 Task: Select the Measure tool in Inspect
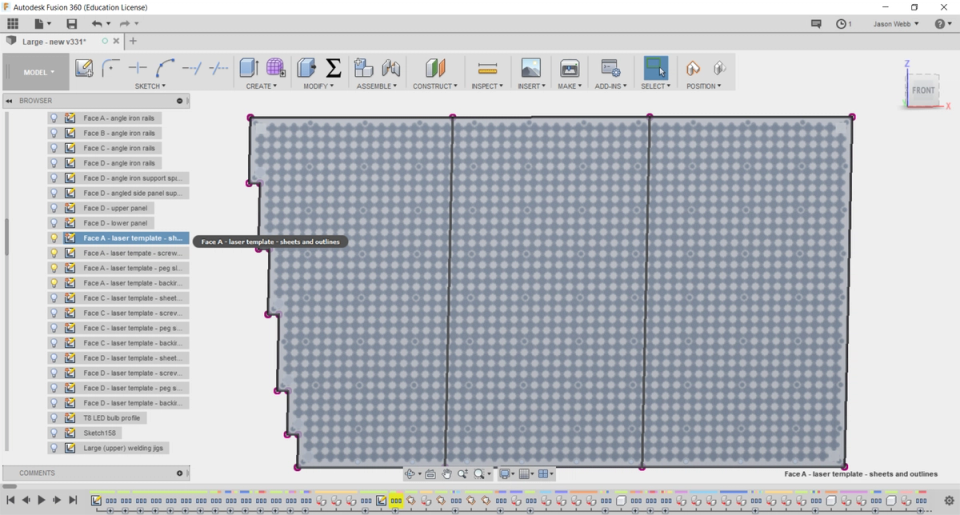click(x=487, y=68)
